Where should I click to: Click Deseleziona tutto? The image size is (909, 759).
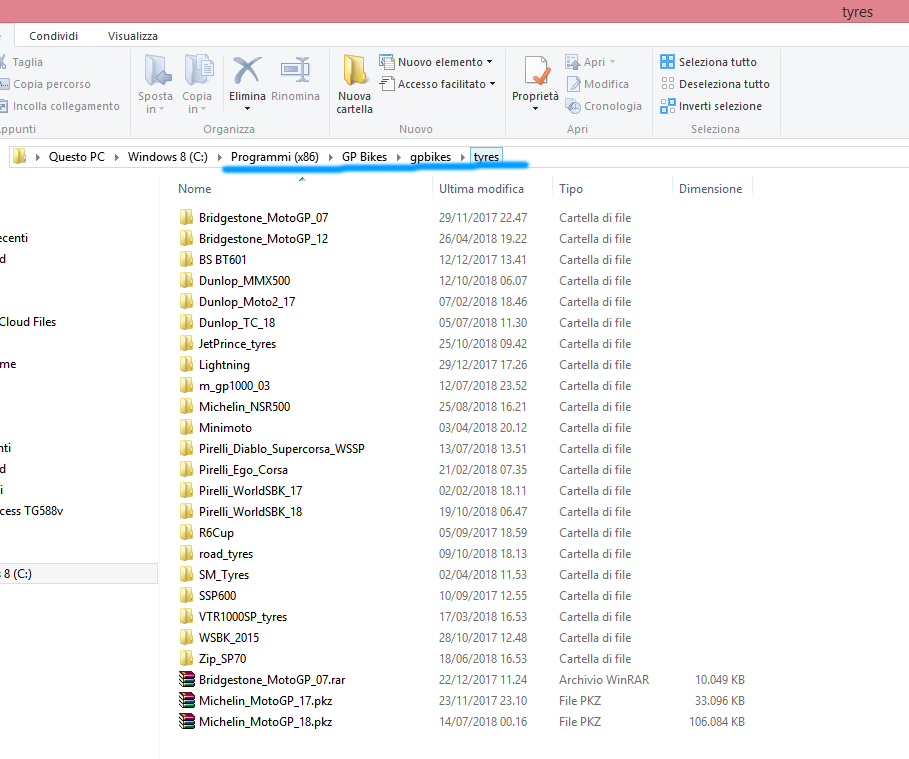tap(715, 83)
